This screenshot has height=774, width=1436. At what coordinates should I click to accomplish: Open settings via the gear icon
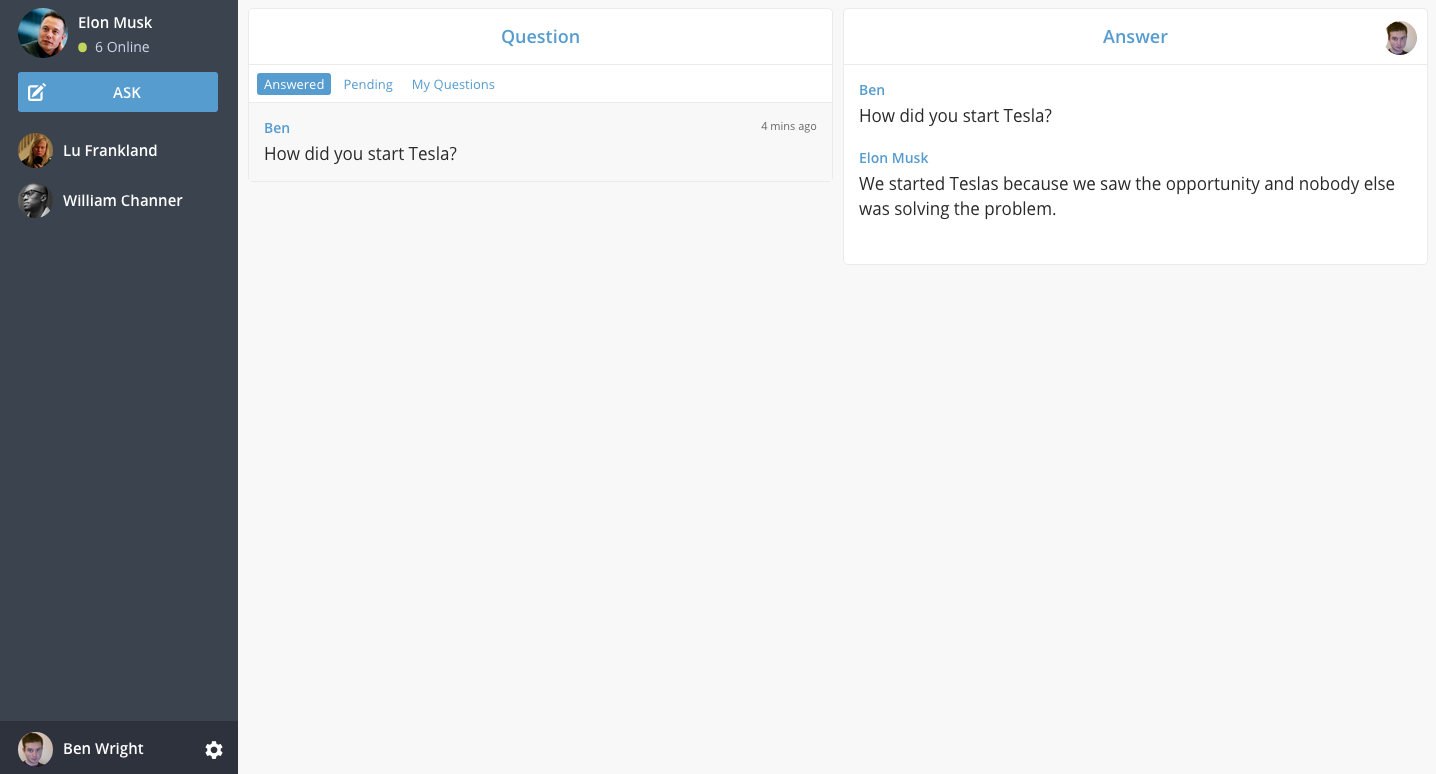pos(214,749)
